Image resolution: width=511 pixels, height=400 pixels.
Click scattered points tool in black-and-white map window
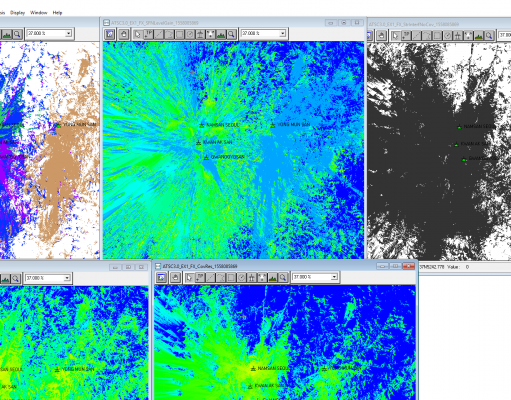click(x=468, y=35)
